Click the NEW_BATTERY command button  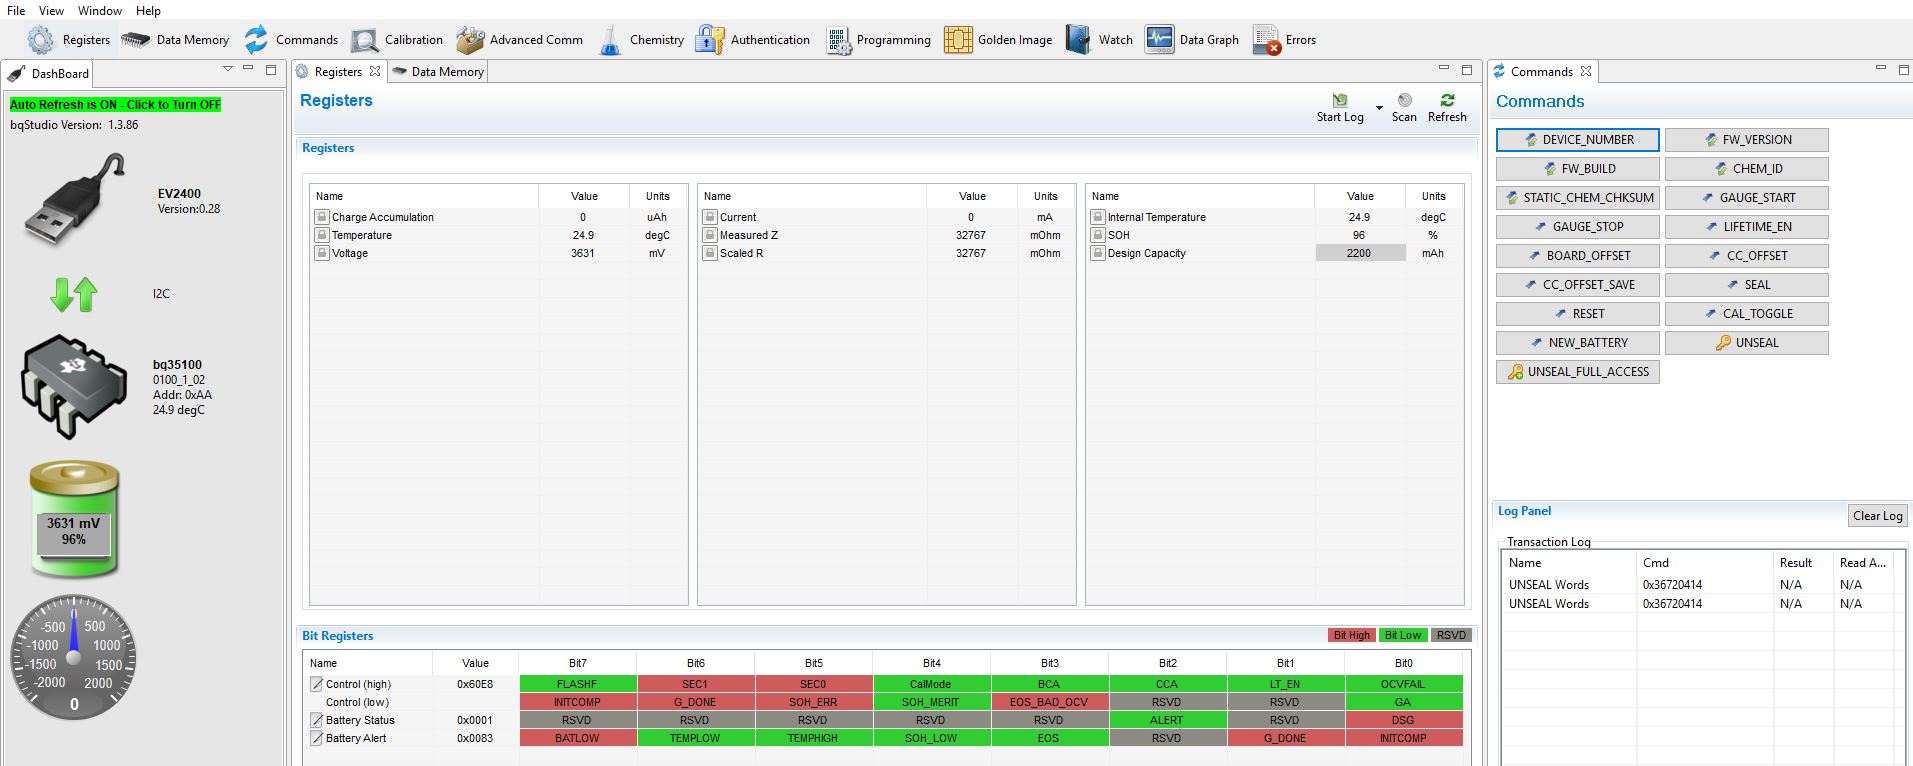coord(1578,343)
